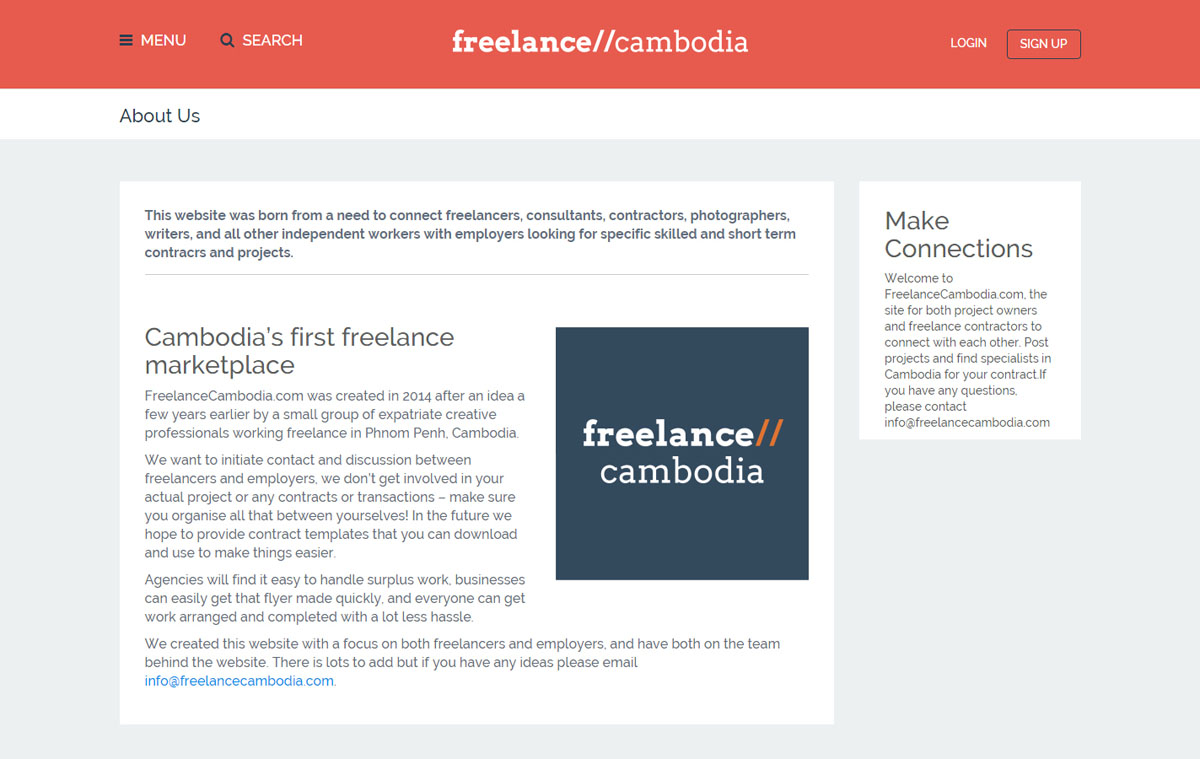The height and width of the screenshot is (759, 1200).
Task: Open the LOGIN link
Action: [968, 43]
